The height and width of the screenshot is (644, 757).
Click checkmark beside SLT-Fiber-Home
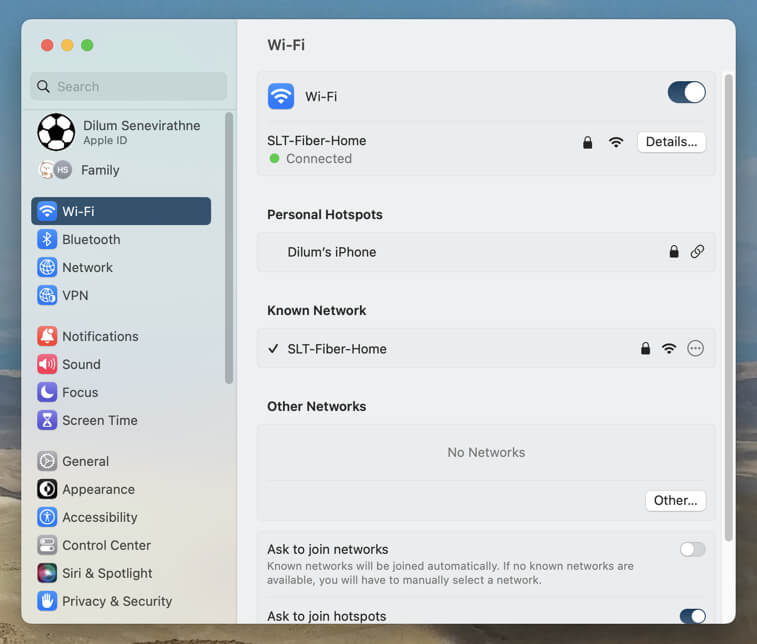coord(273,349)
